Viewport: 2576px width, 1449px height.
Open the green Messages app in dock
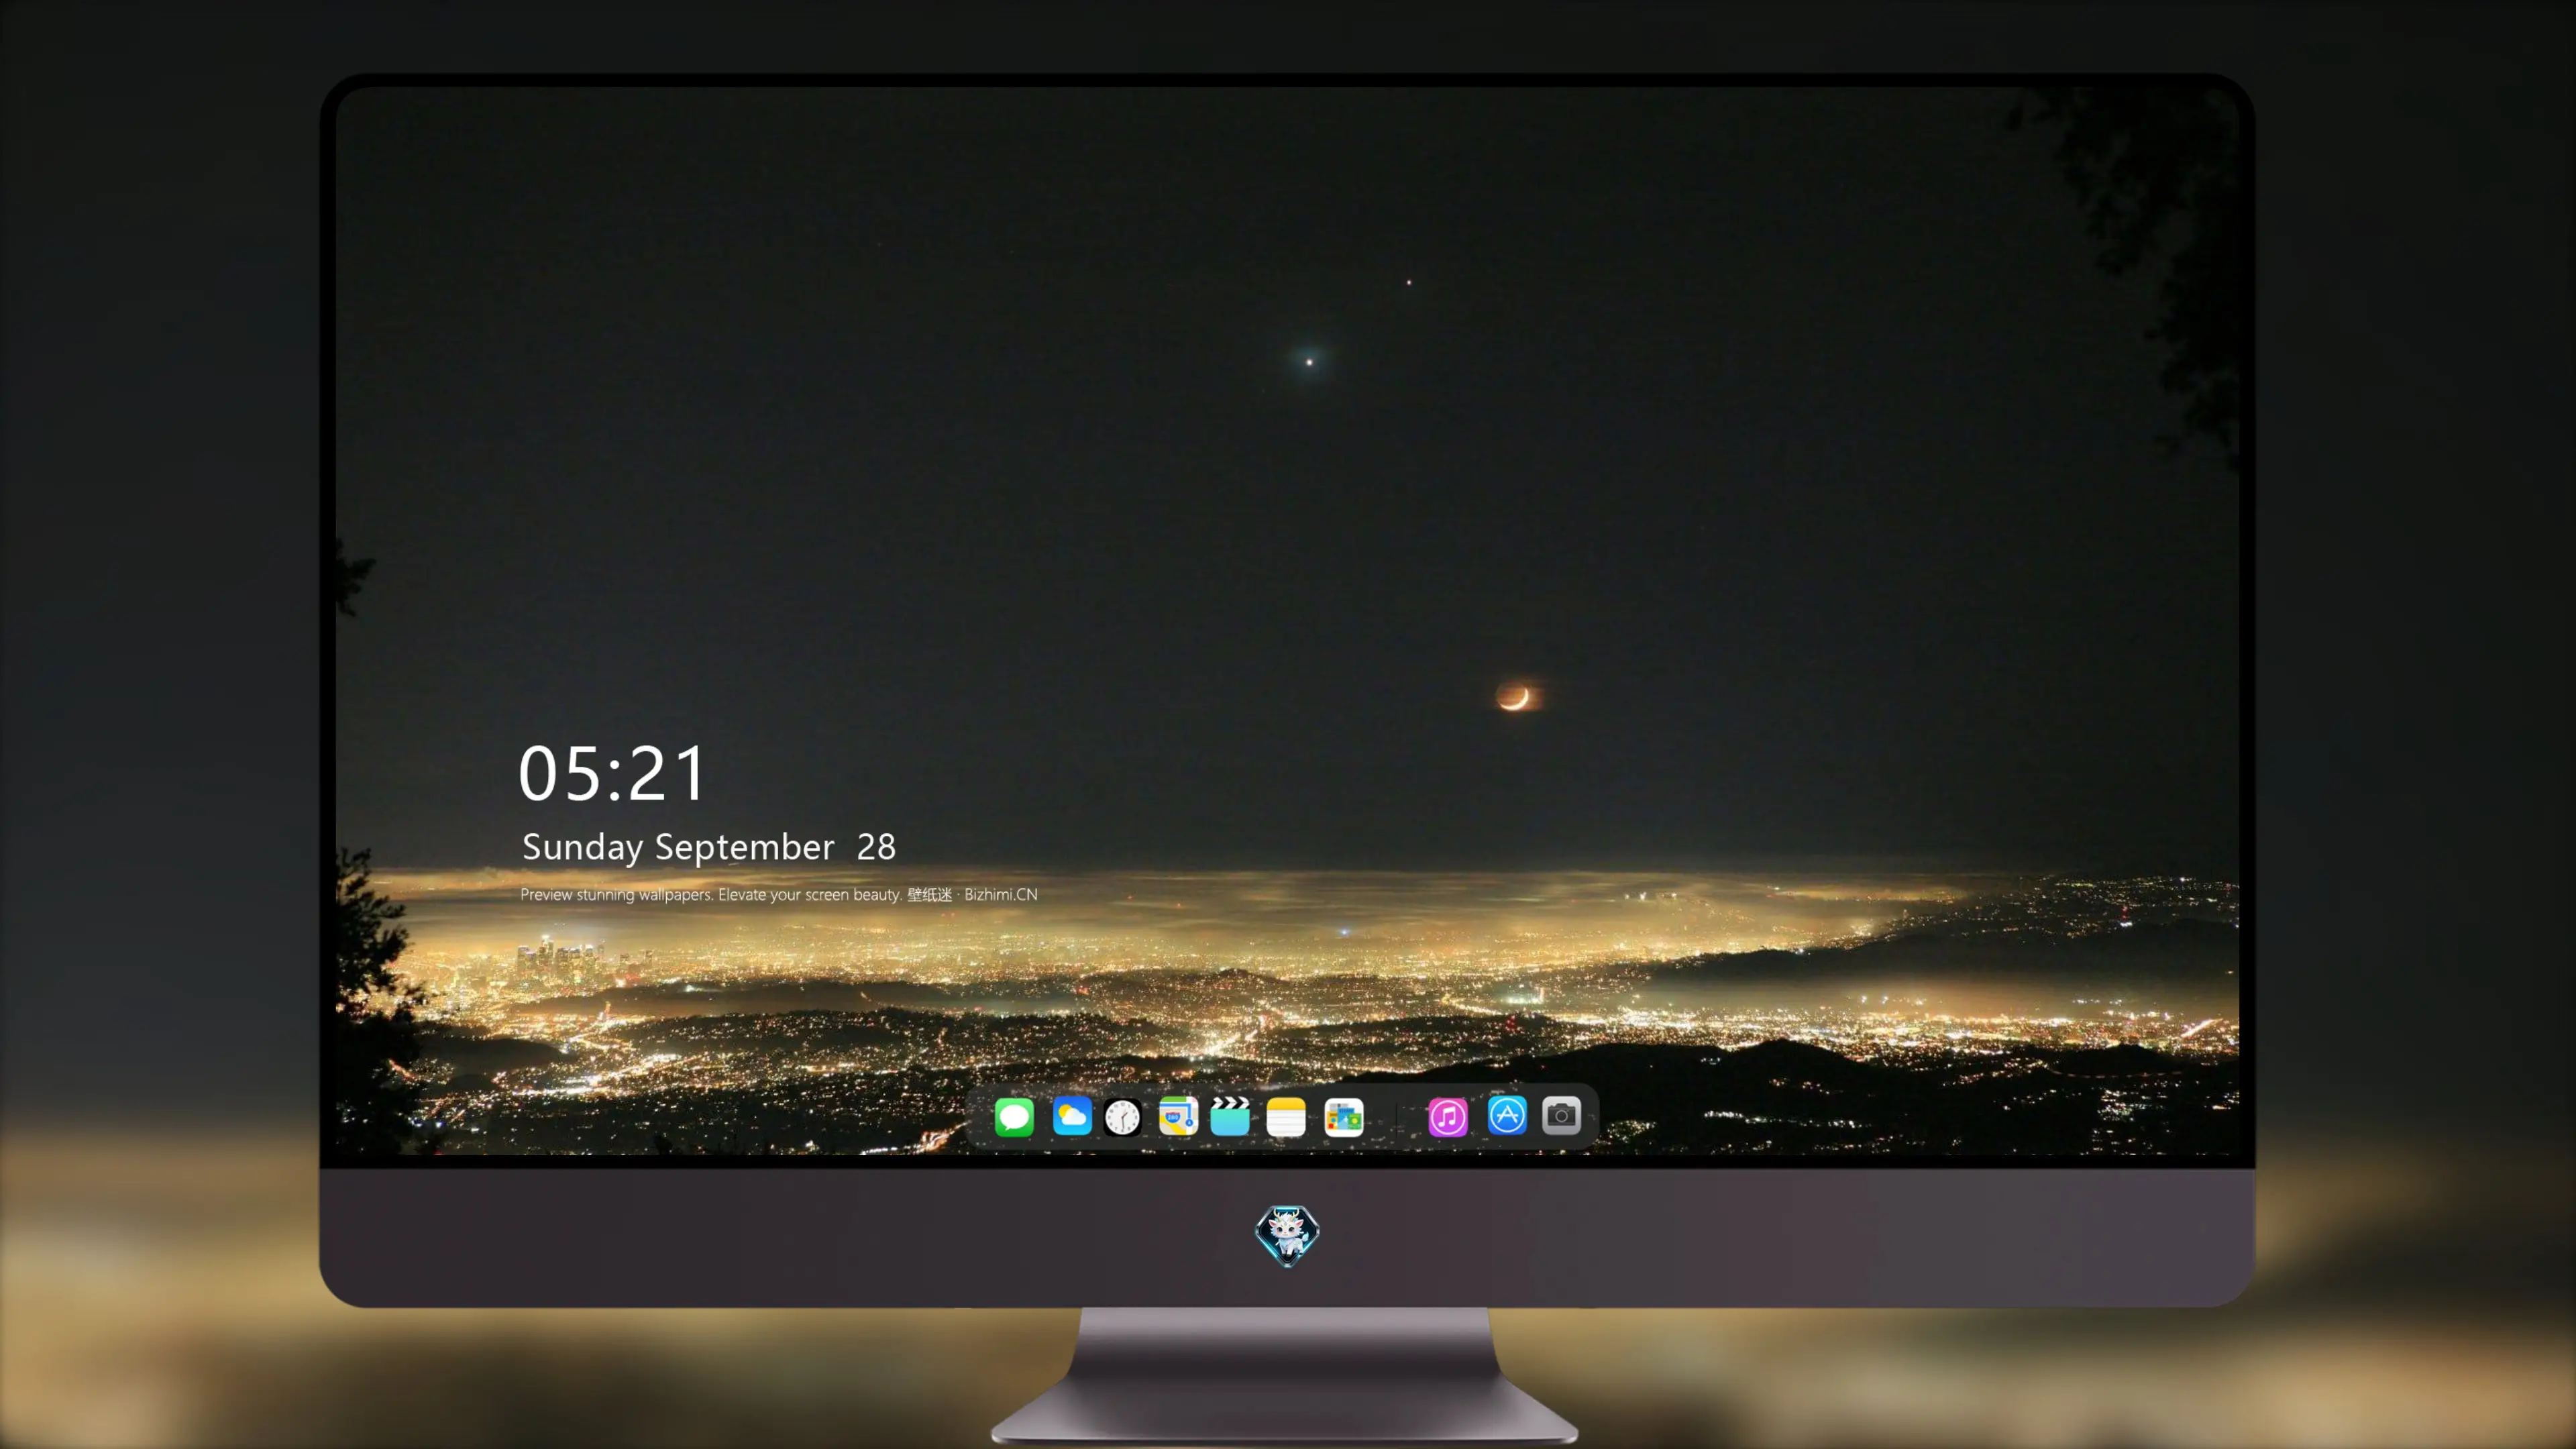point(1014,1116)
